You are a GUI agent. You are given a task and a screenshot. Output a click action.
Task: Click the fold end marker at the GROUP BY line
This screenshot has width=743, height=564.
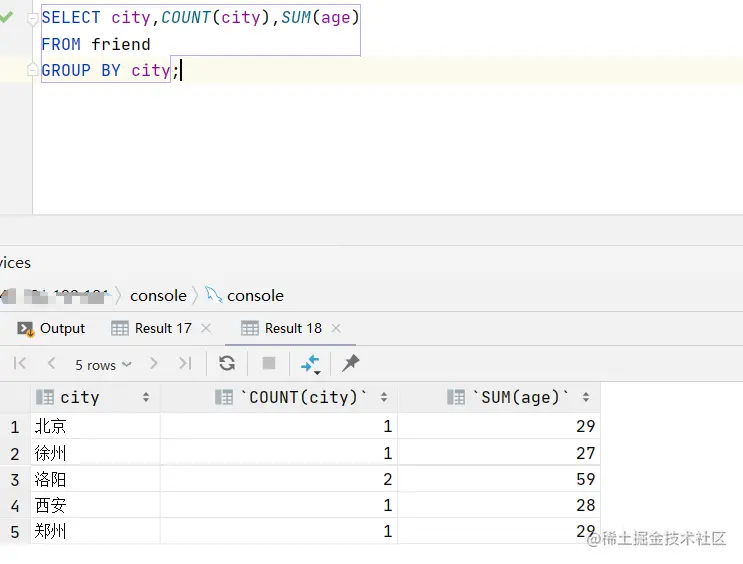(32, 70)
